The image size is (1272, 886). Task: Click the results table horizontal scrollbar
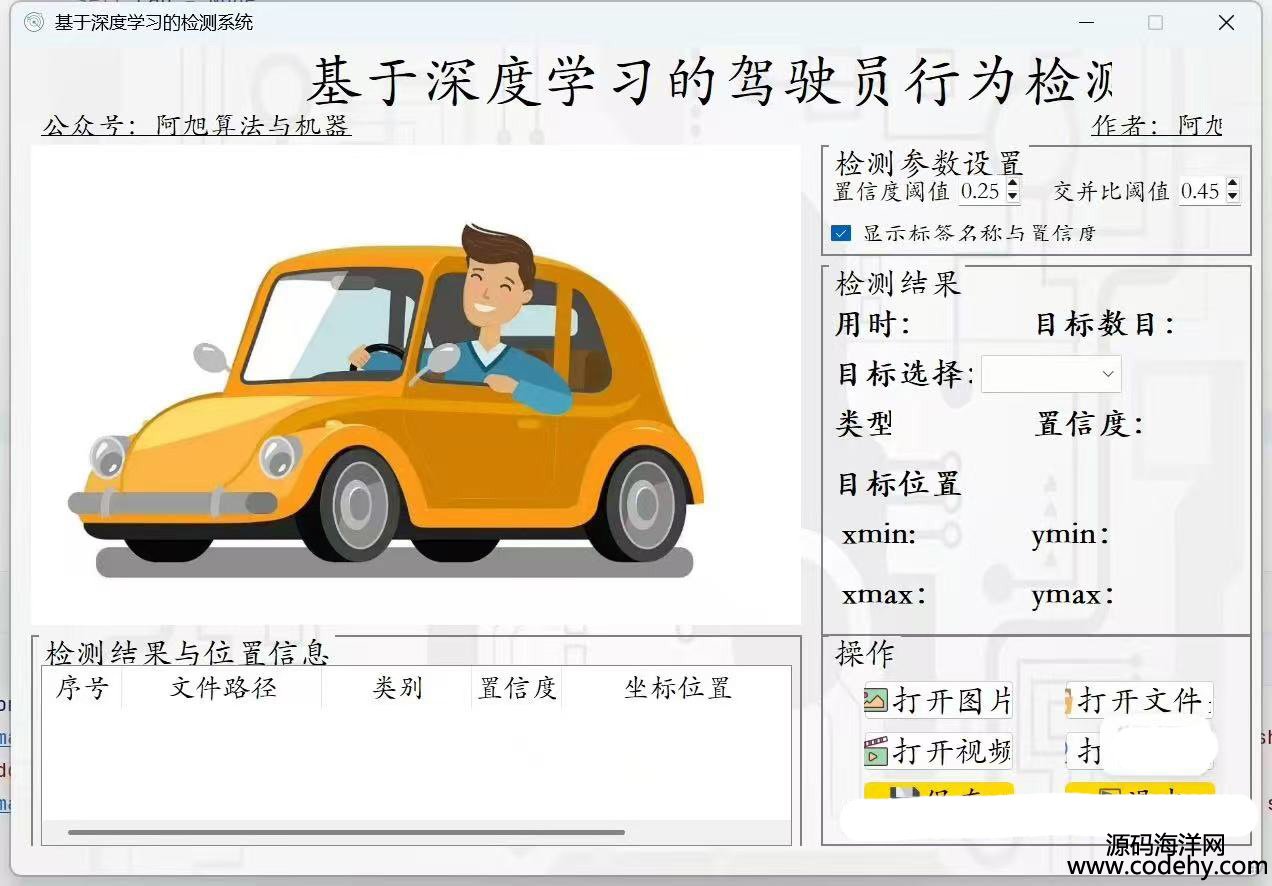coord(346,832)
